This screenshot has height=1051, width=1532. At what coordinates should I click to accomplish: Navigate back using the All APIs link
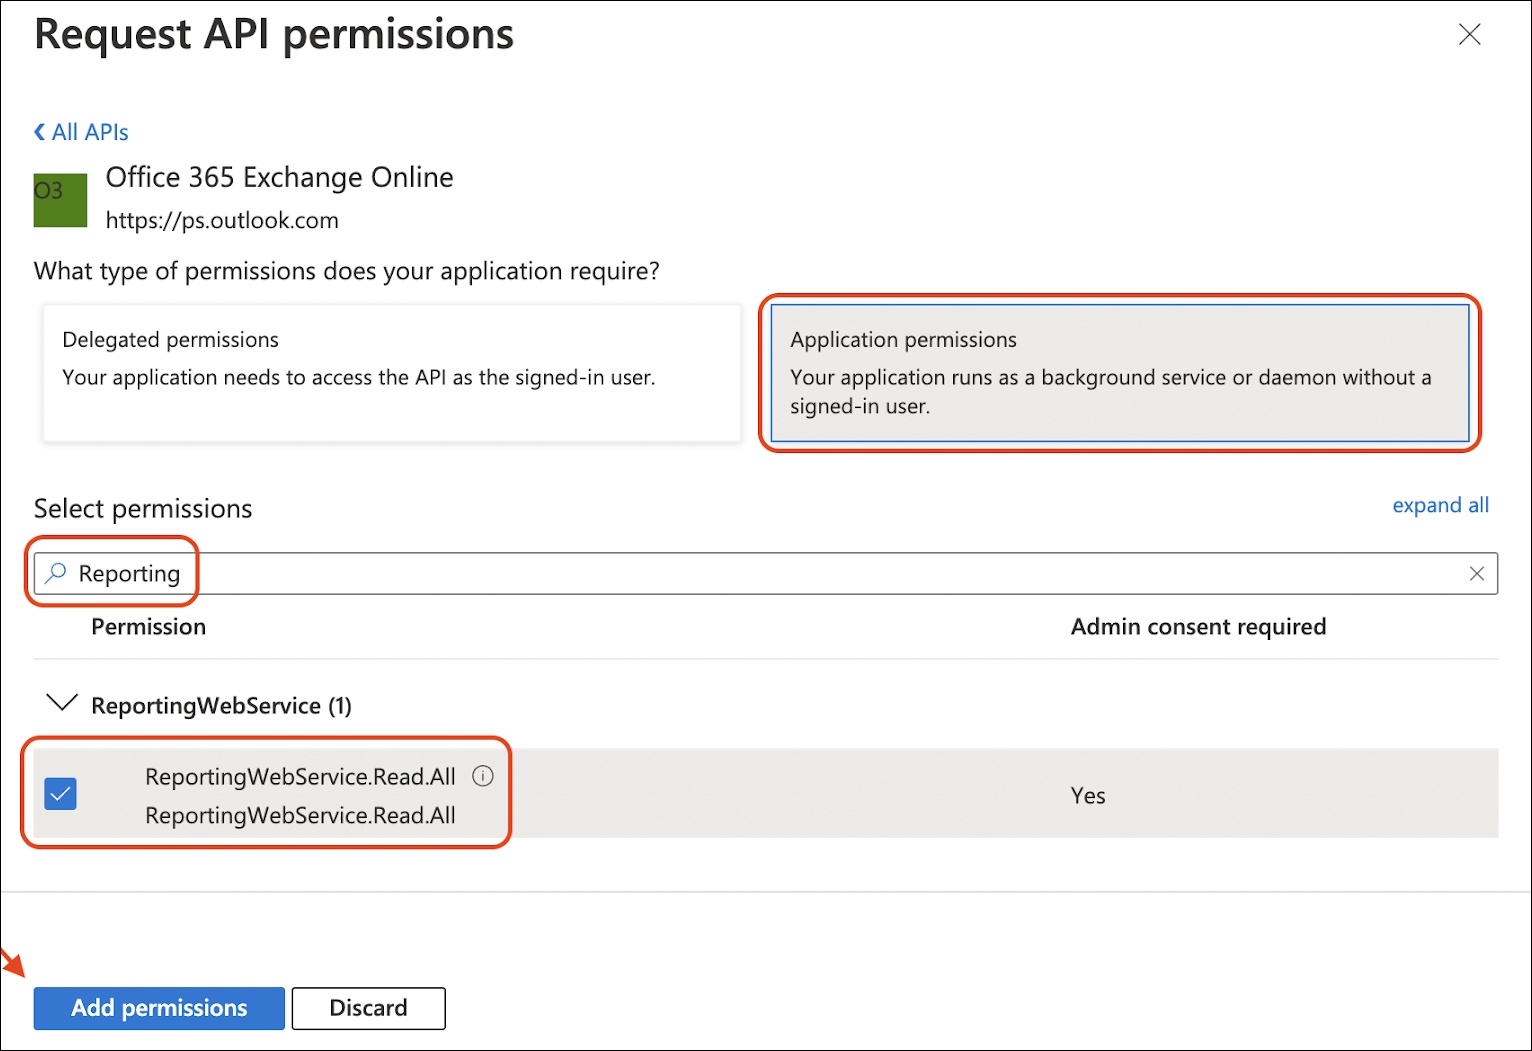click(90, 131)
